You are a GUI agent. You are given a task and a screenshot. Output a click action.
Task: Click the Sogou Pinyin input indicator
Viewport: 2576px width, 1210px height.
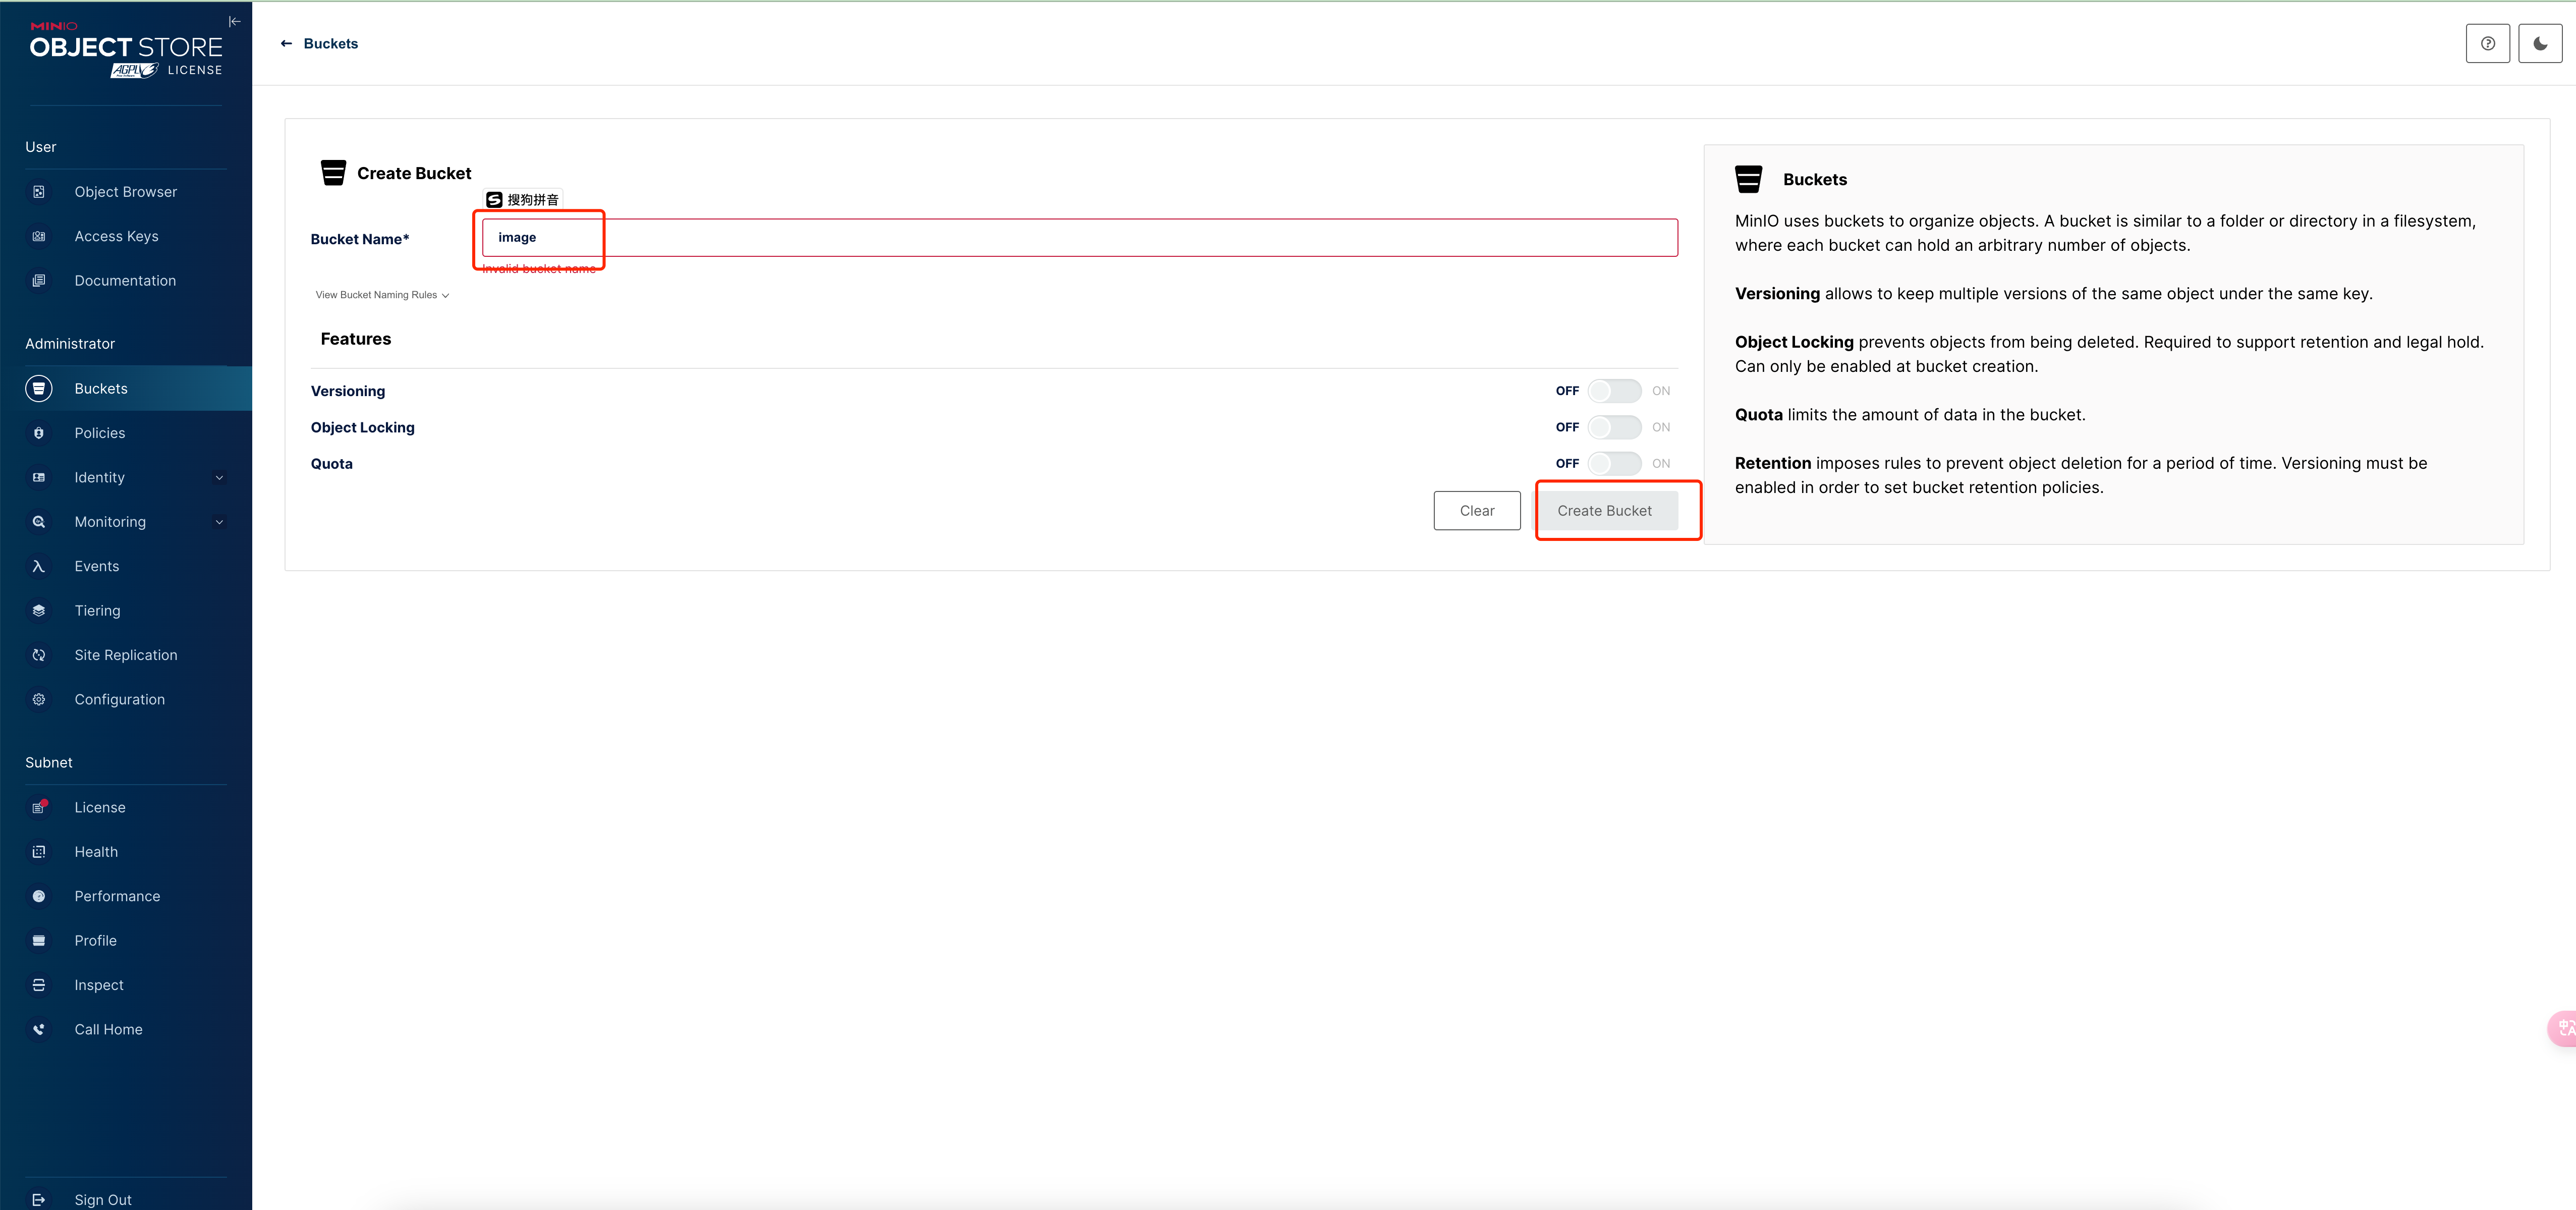[522, 200]
